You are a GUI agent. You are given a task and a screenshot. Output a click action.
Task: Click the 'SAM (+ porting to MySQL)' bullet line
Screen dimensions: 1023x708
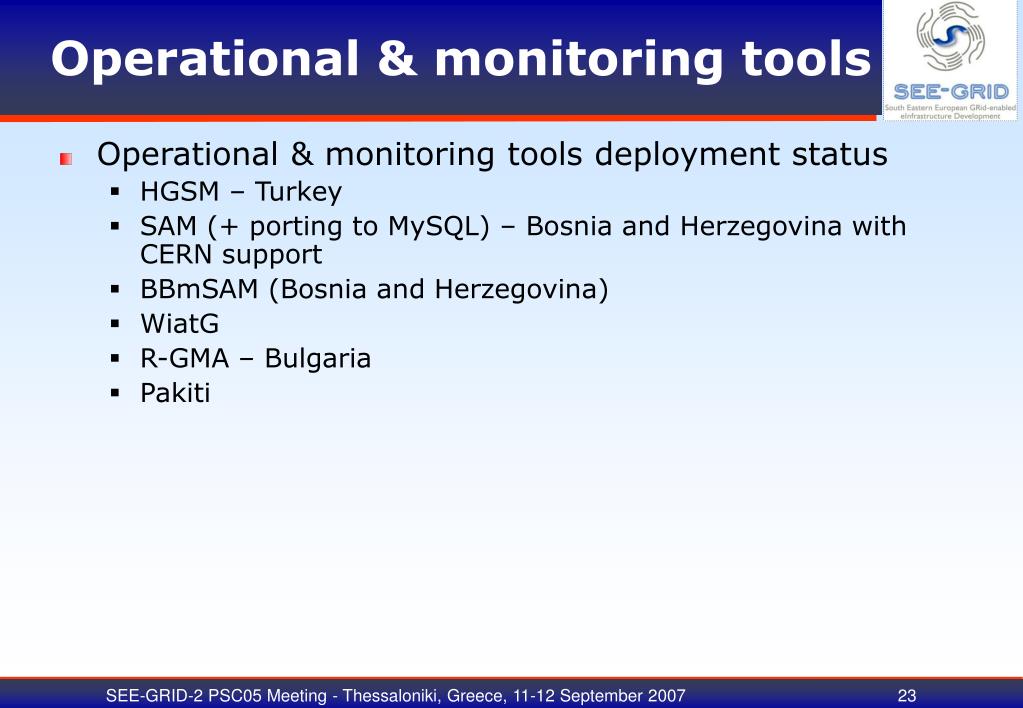point(523,226)
